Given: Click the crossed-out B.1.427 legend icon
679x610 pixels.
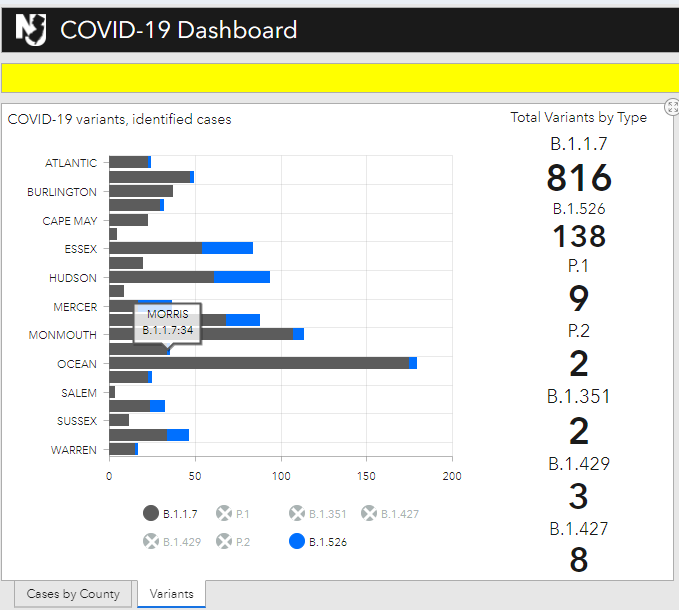Looking at the screenshot, I should coord(369,514).
